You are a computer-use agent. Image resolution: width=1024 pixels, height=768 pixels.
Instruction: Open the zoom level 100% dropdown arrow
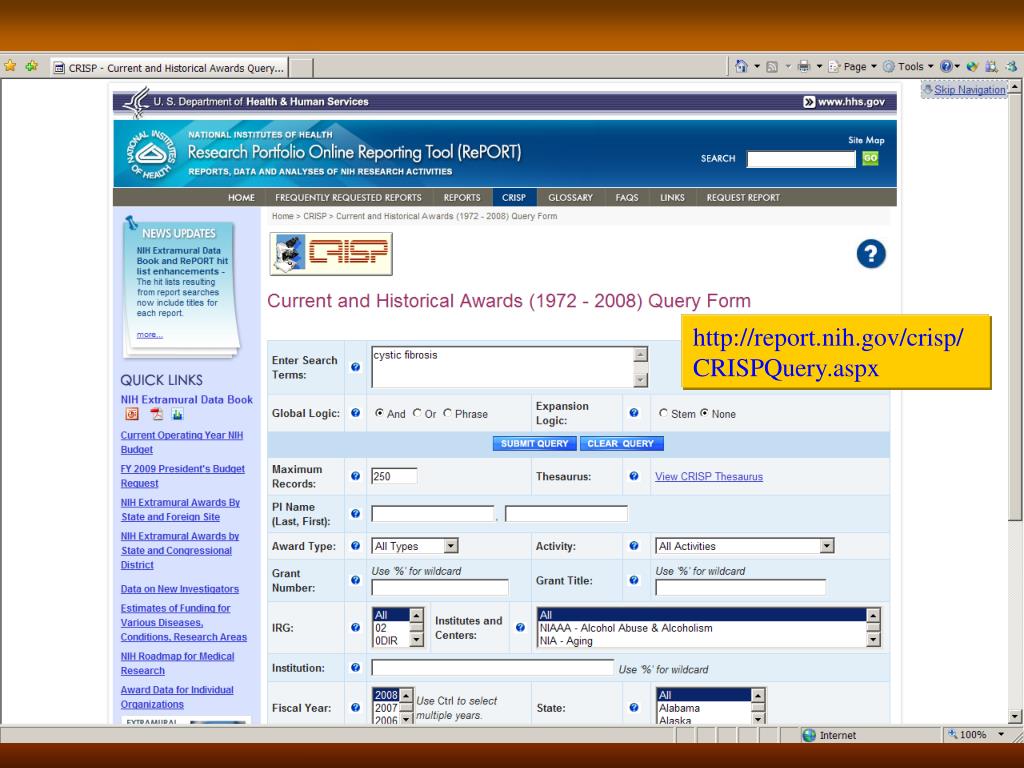click(1001, 735)
